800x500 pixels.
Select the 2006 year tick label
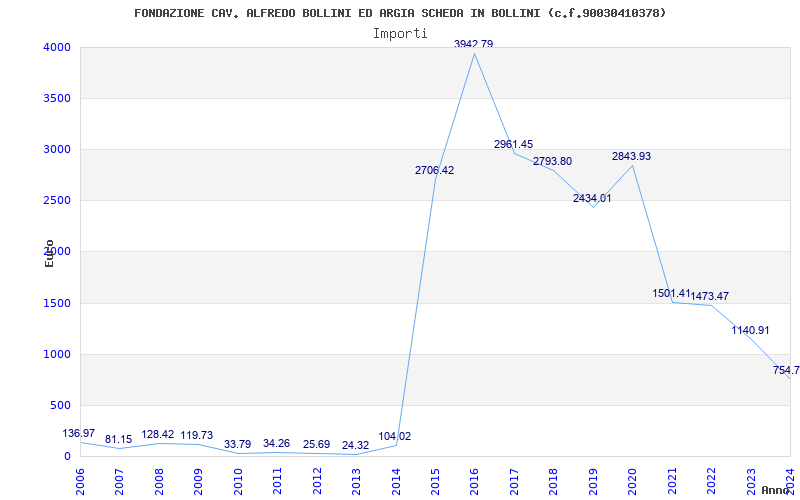[x=80, y=481]
